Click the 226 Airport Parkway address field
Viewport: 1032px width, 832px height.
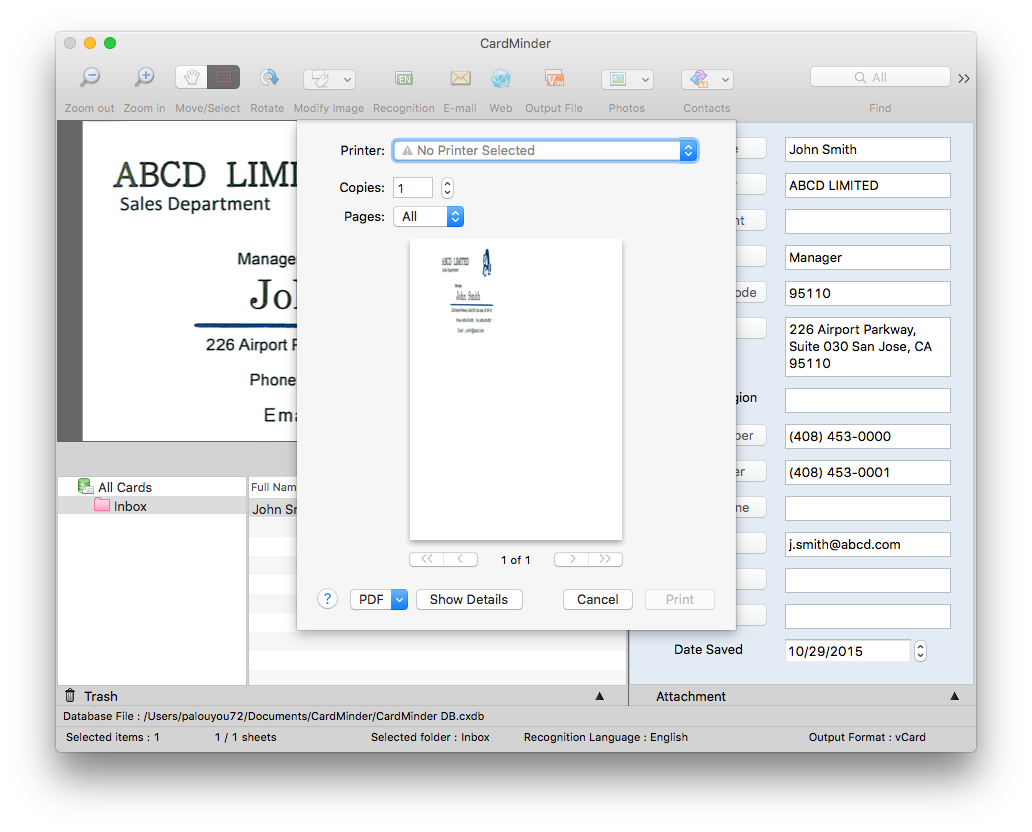click(x=867, y=347)
